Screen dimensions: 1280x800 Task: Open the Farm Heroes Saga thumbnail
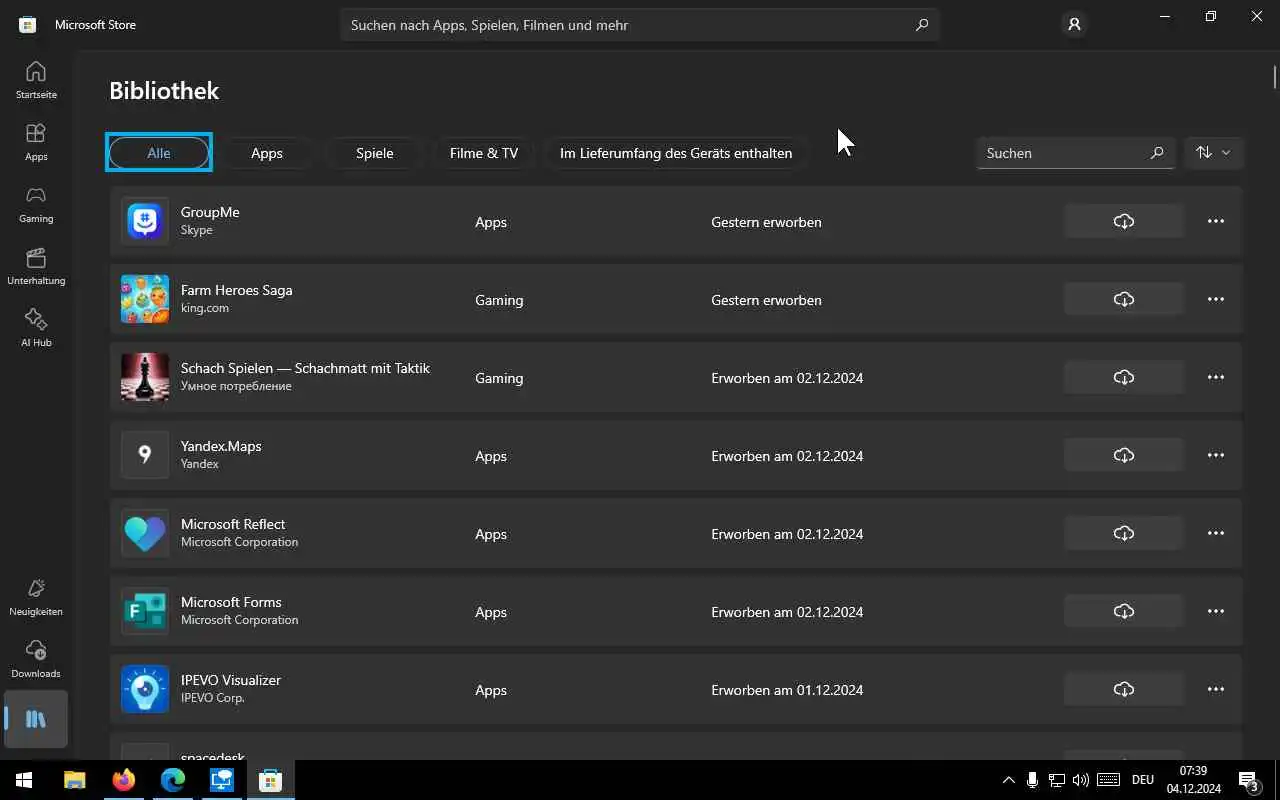(145, 299)
